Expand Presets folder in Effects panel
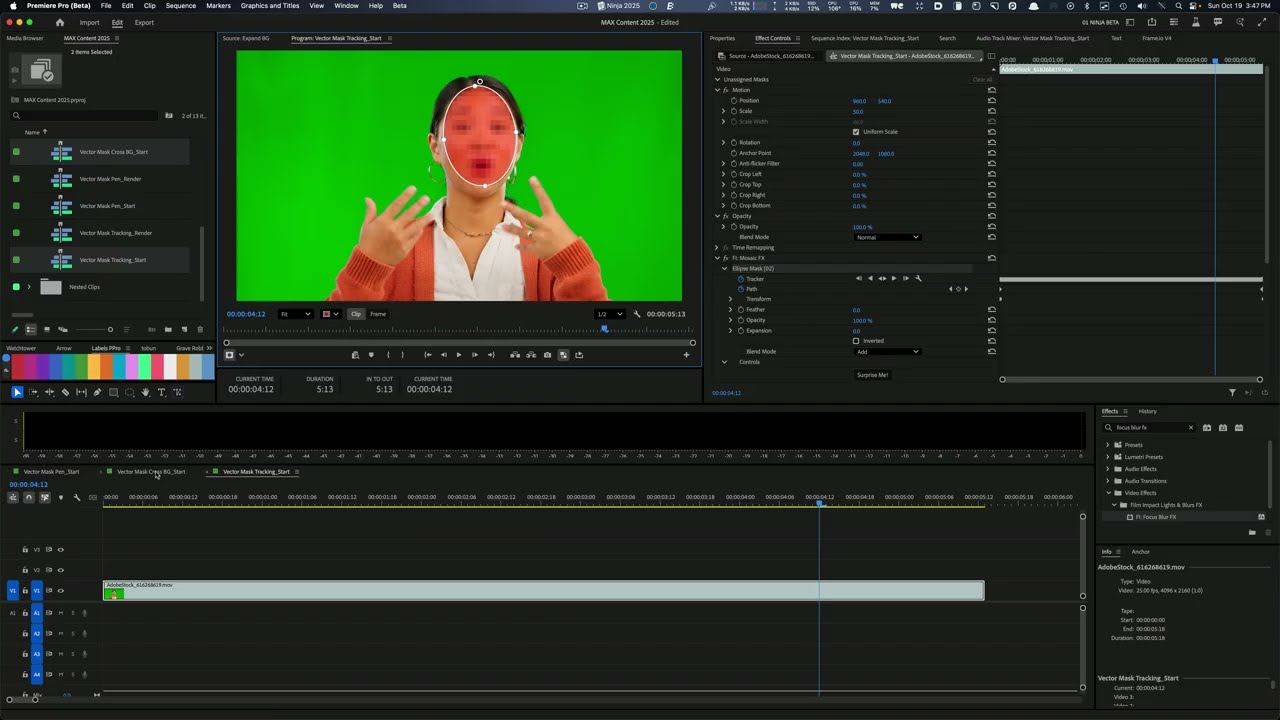1280x720 pixels. coord(1107,445)
